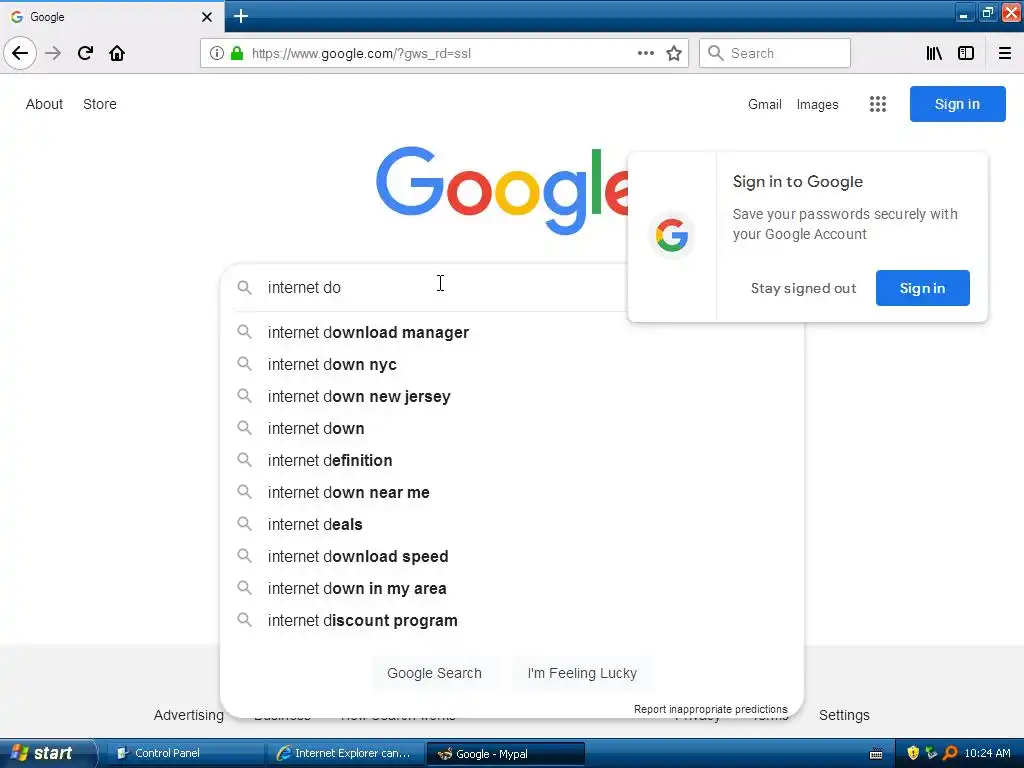Select the plain 'internet down' suggestion

click(512, 428)
